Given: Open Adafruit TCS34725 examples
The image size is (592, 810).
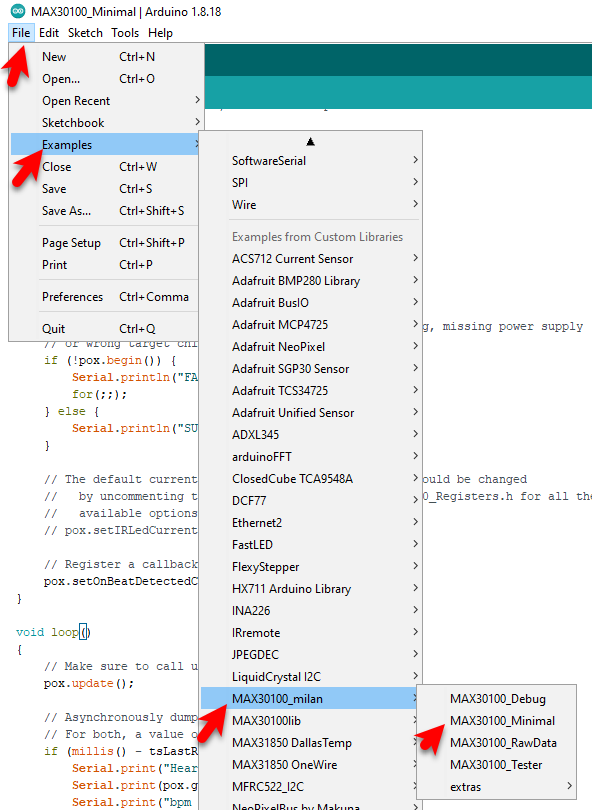Looking at the screenshot, I should tap(310, 391).
